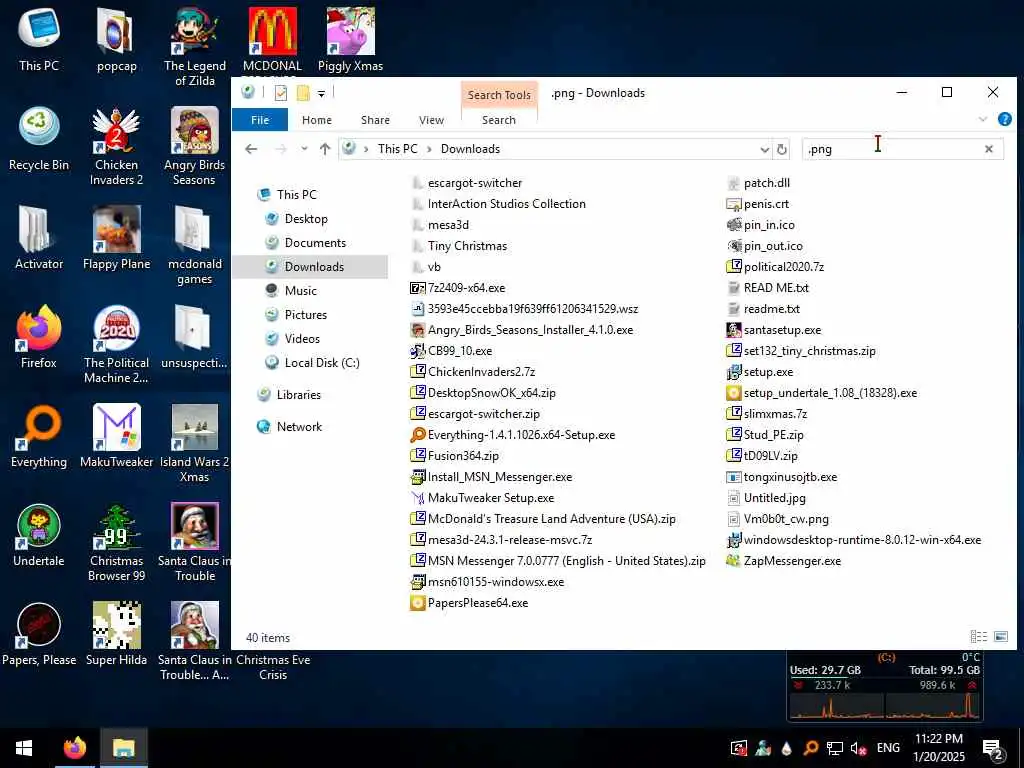The height and width of the screenshot is (768, 1024).
Task: Select the Search Tools contextual tab
Action: tap(499, 95)
